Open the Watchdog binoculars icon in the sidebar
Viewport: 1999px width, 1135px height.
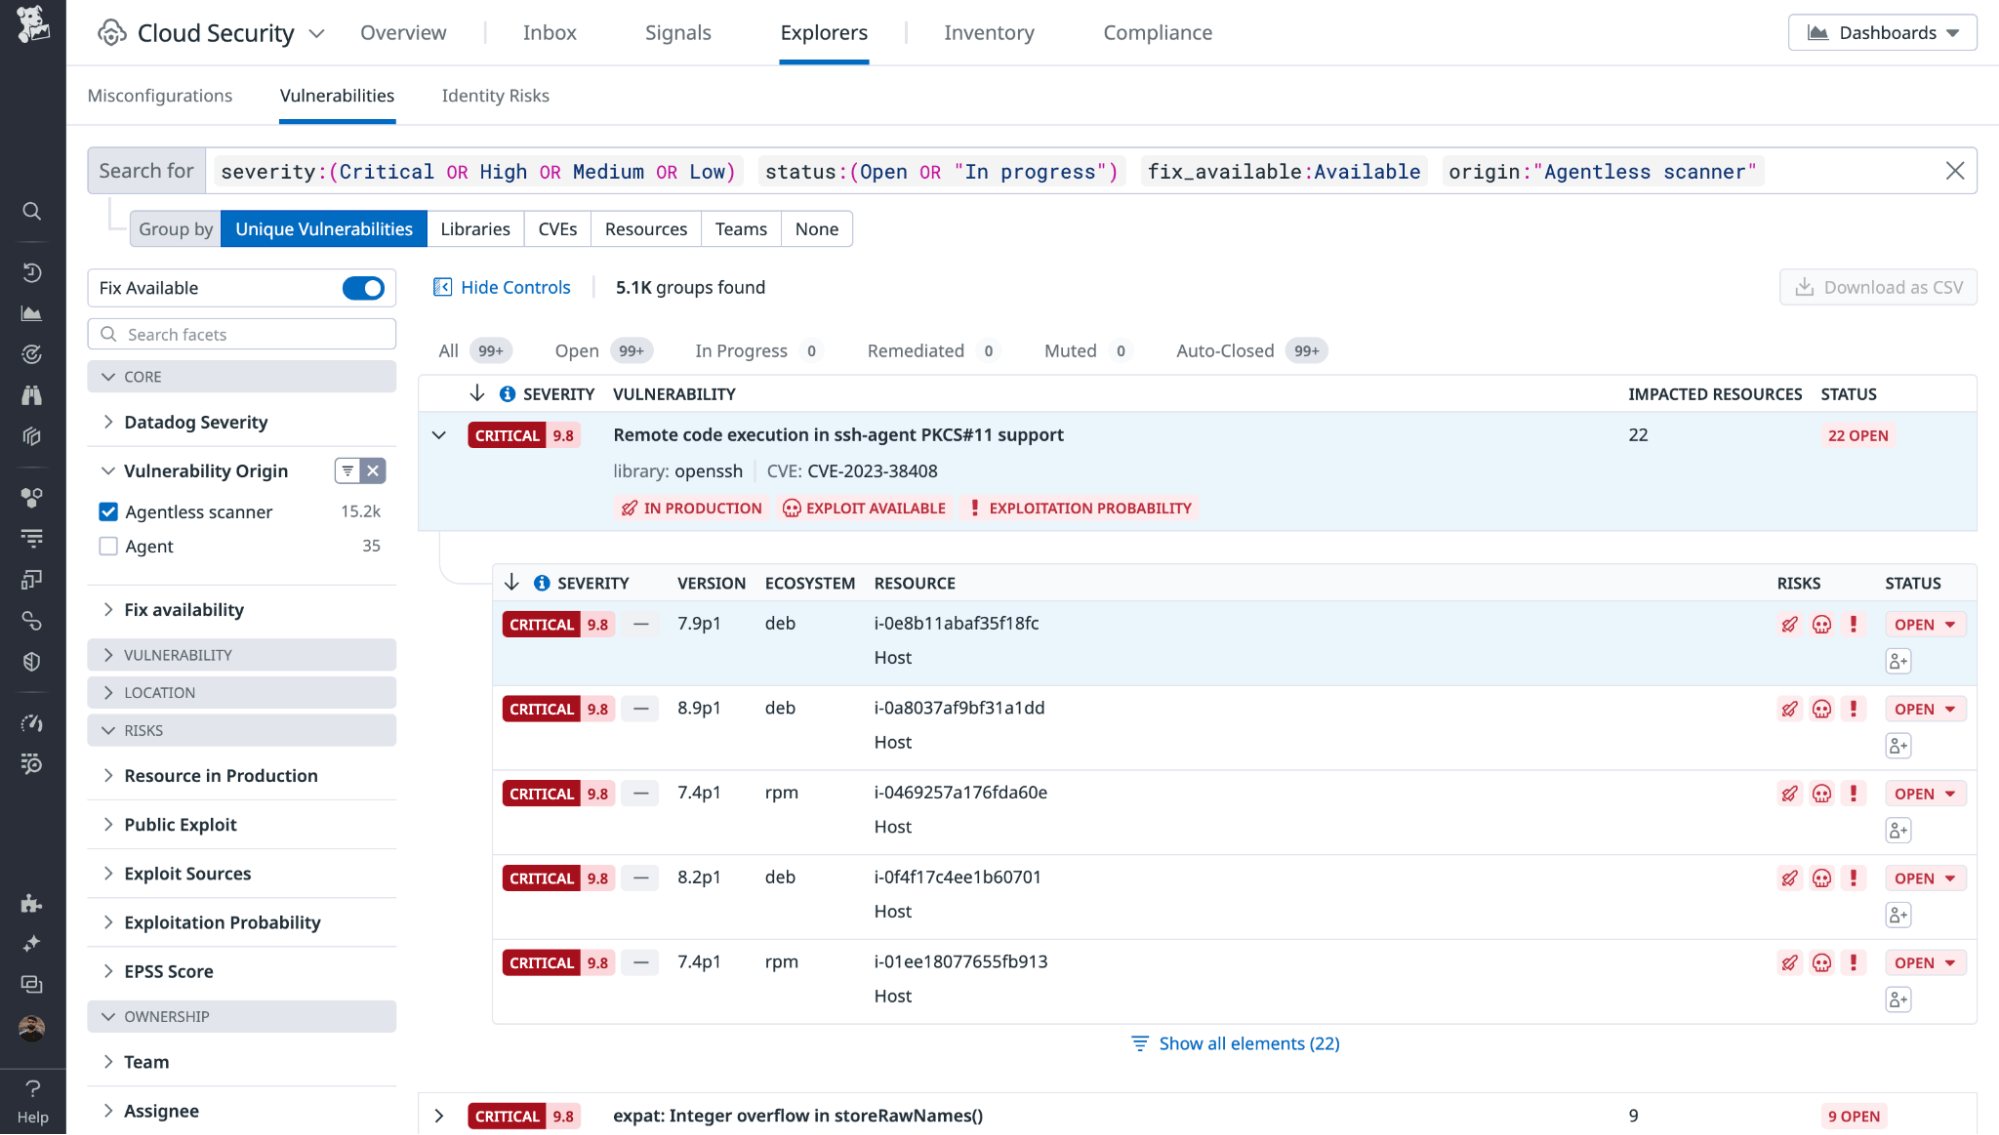click(32, 395)
